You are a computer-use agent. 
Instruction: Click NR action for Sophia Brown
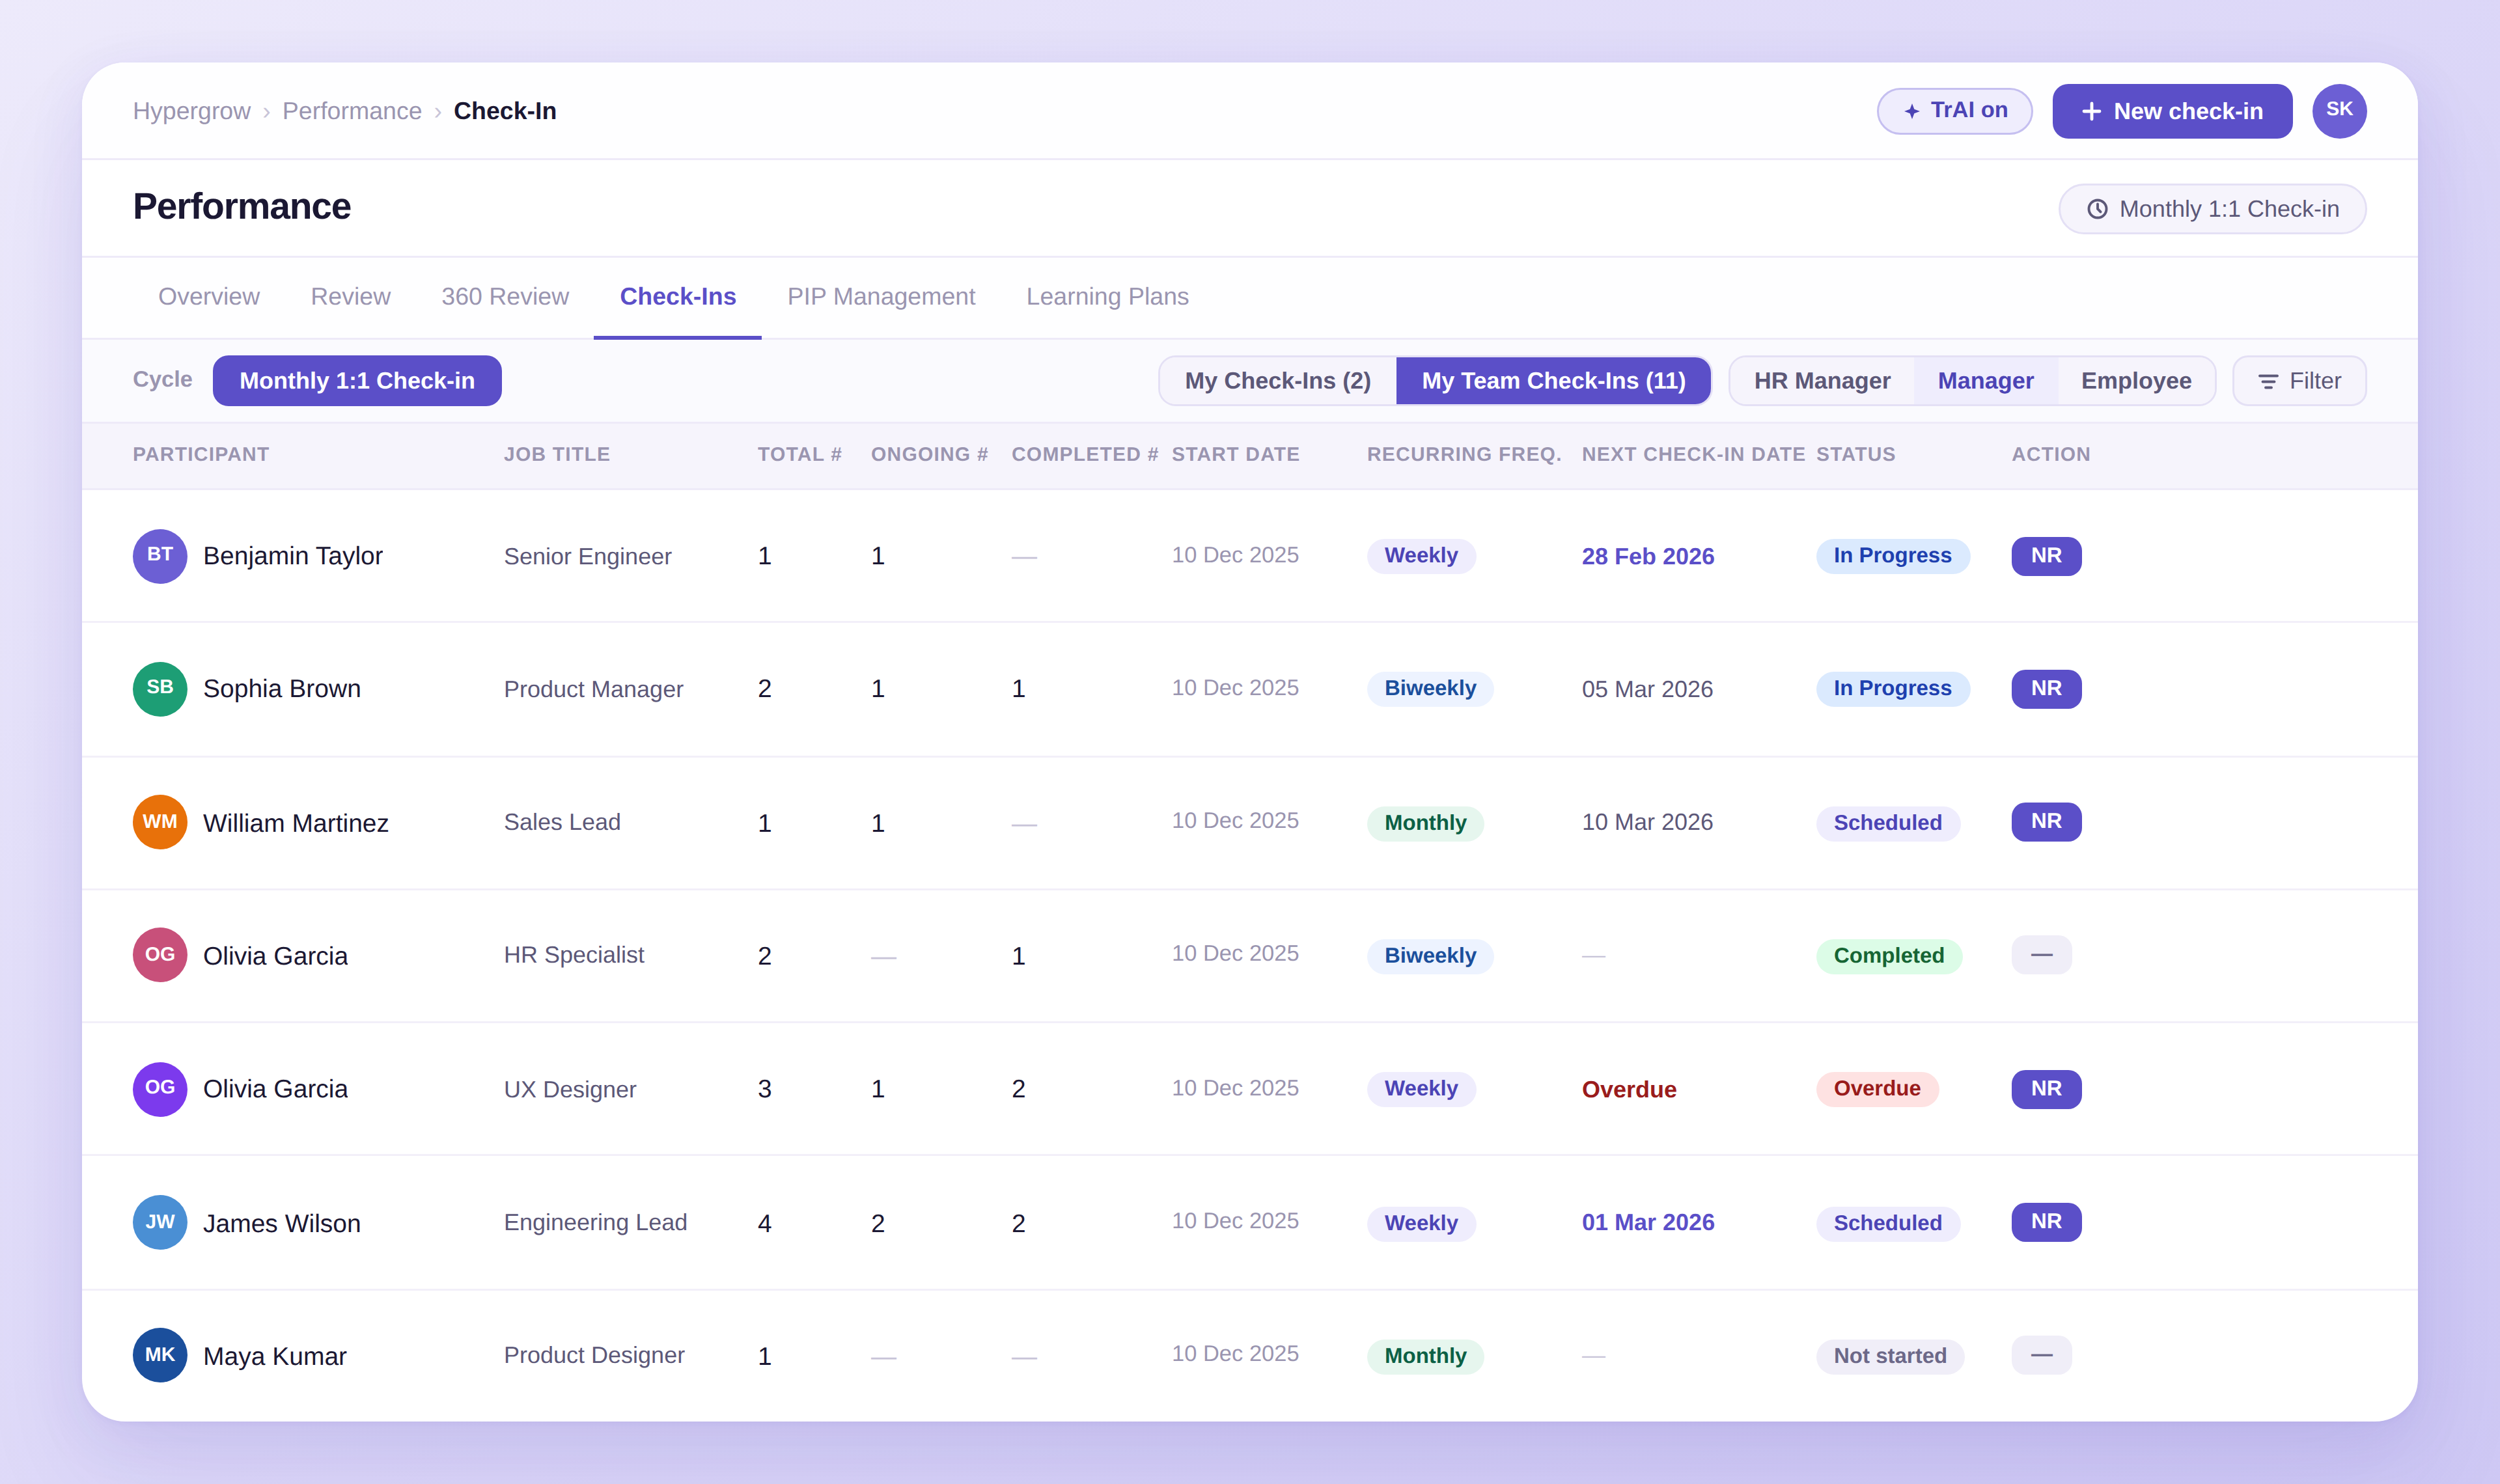pos(2045,689)
